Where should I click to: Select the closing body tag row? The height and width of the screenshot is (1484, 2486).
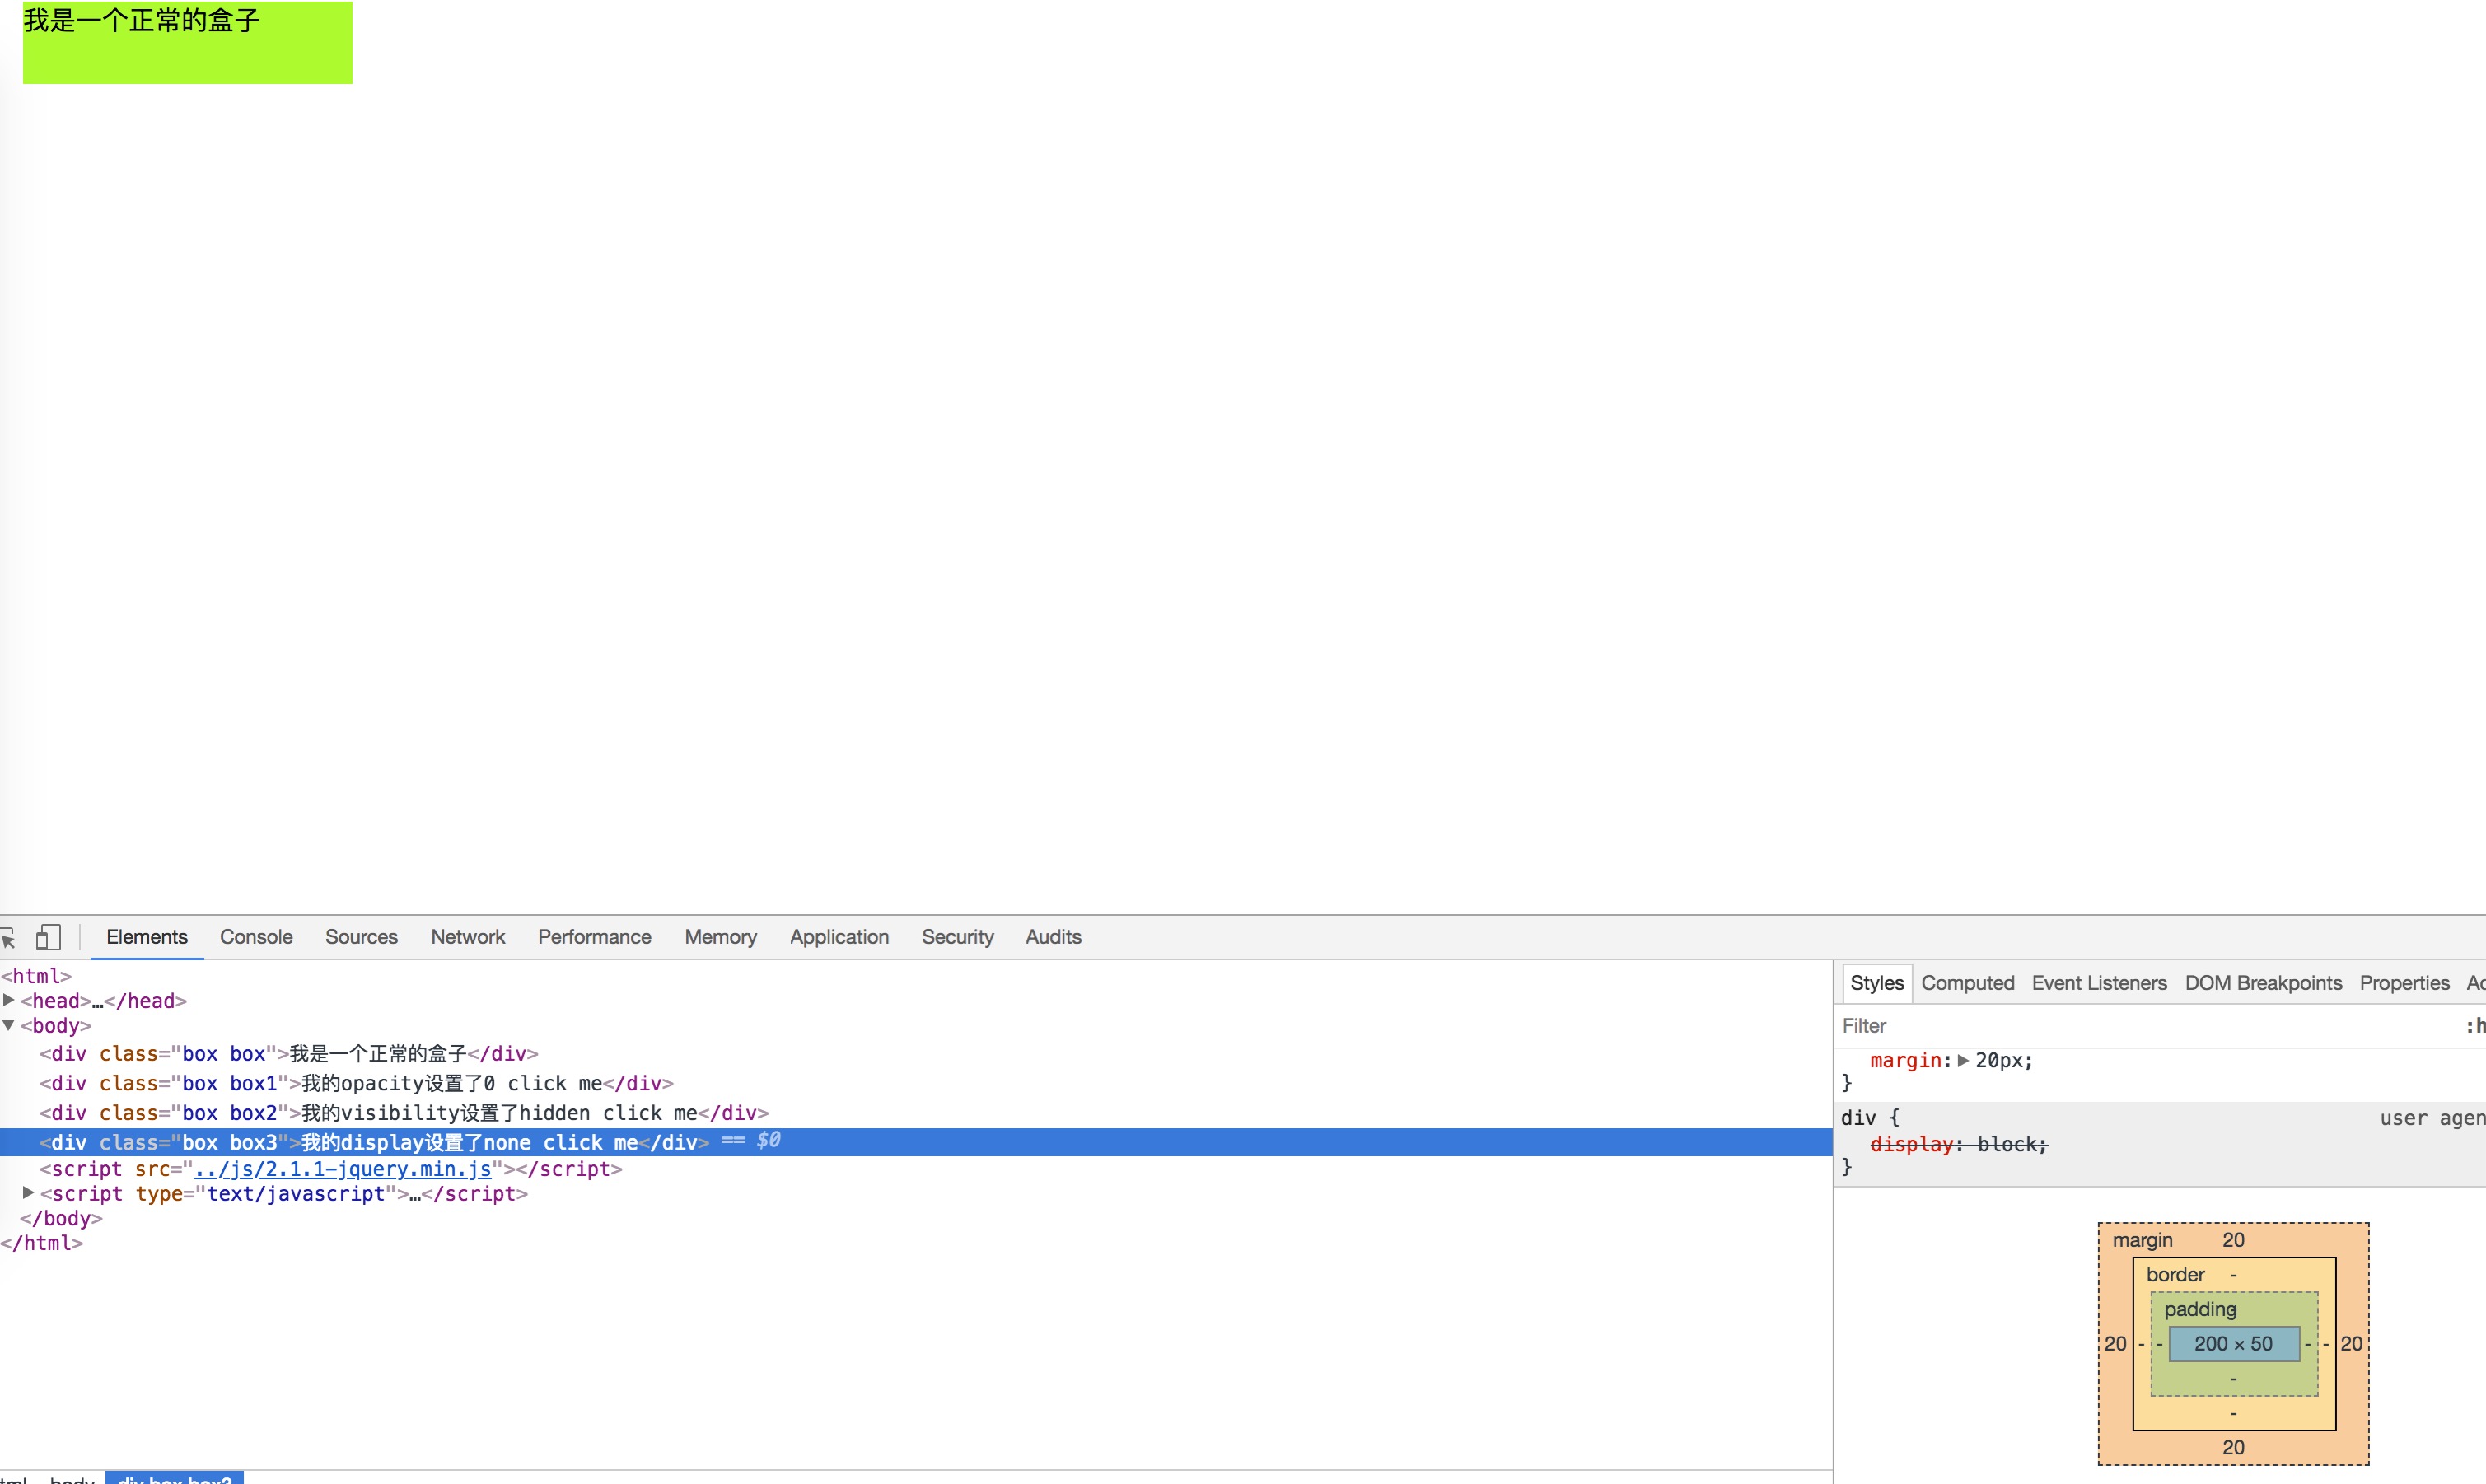[916, 1218]
